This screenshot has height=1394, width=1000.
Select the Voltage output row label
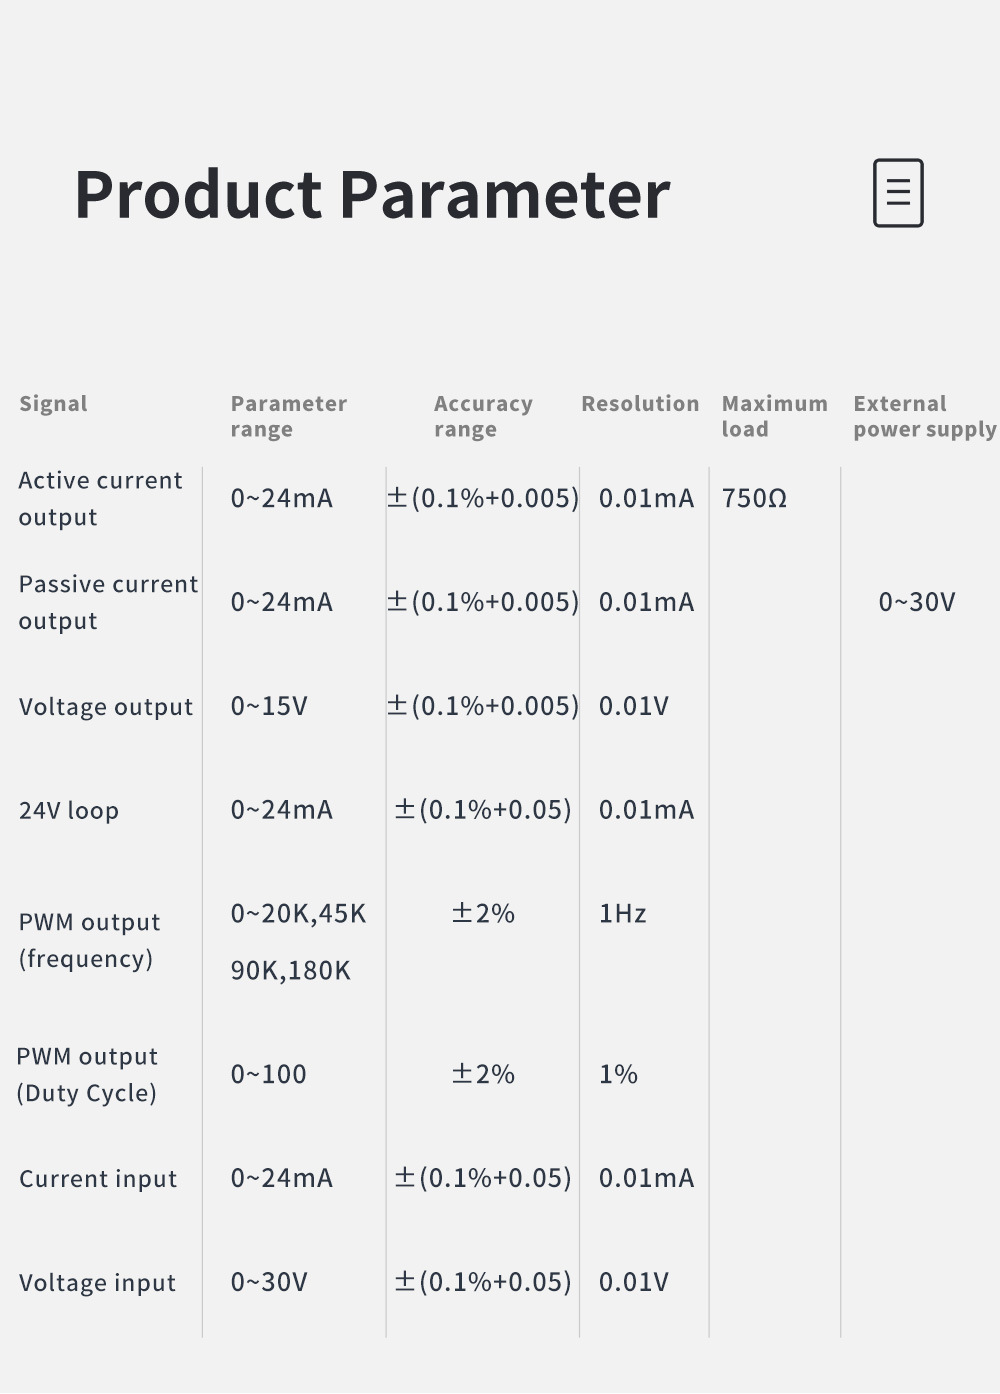tap(106, 707)
